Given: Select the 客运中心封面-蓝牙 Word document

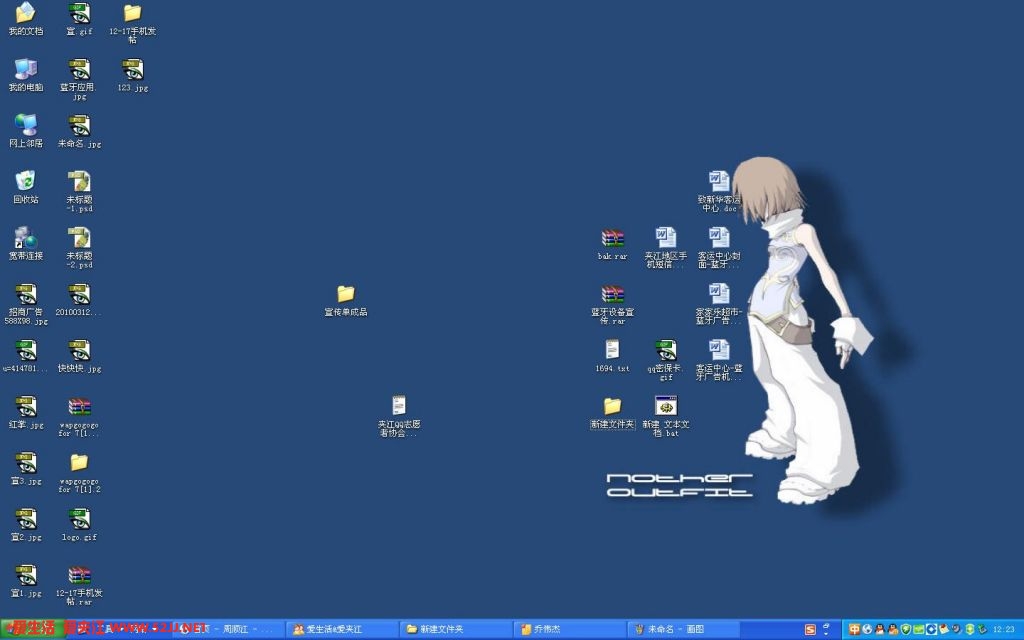Looking at the screenshot, I should tap(719, 248).
